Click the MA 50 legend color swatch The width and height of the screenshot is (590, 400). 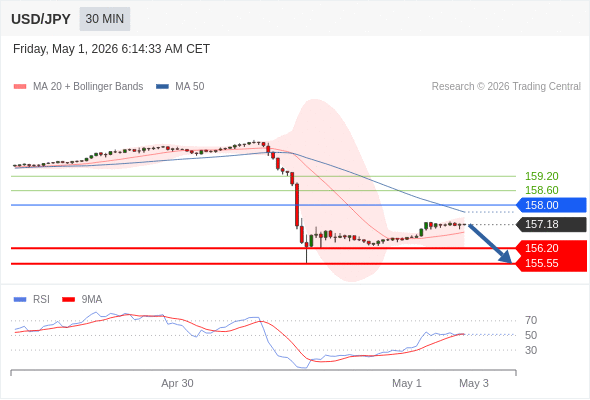coord(162,87)
